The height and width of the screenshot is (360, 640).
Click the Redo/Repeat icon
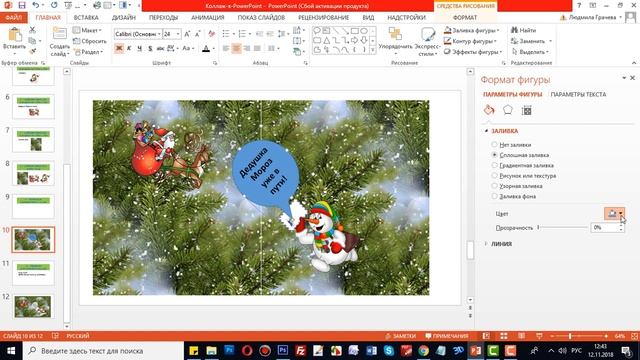point(54,5)
